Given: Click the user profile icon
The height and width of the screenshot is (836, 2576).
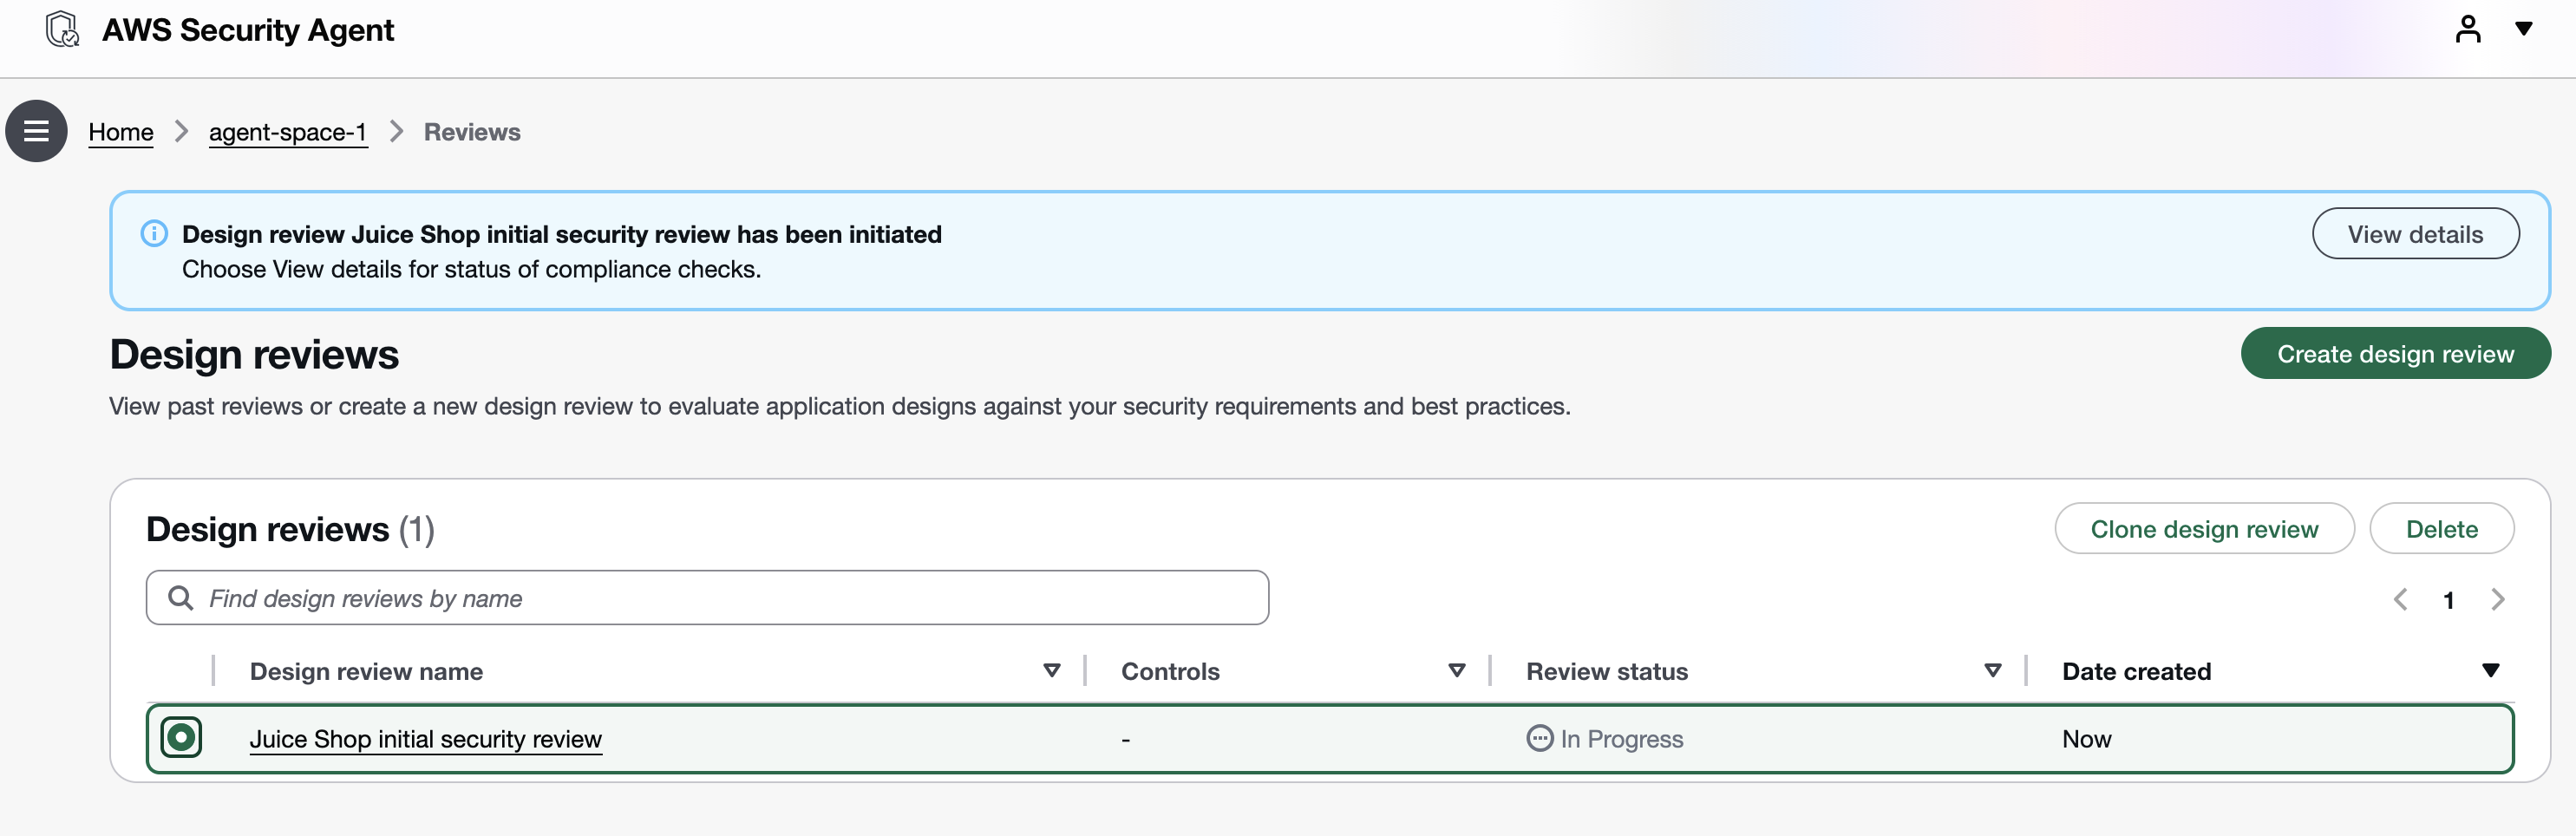Looking at the screenshot, I should [2467, 29].
